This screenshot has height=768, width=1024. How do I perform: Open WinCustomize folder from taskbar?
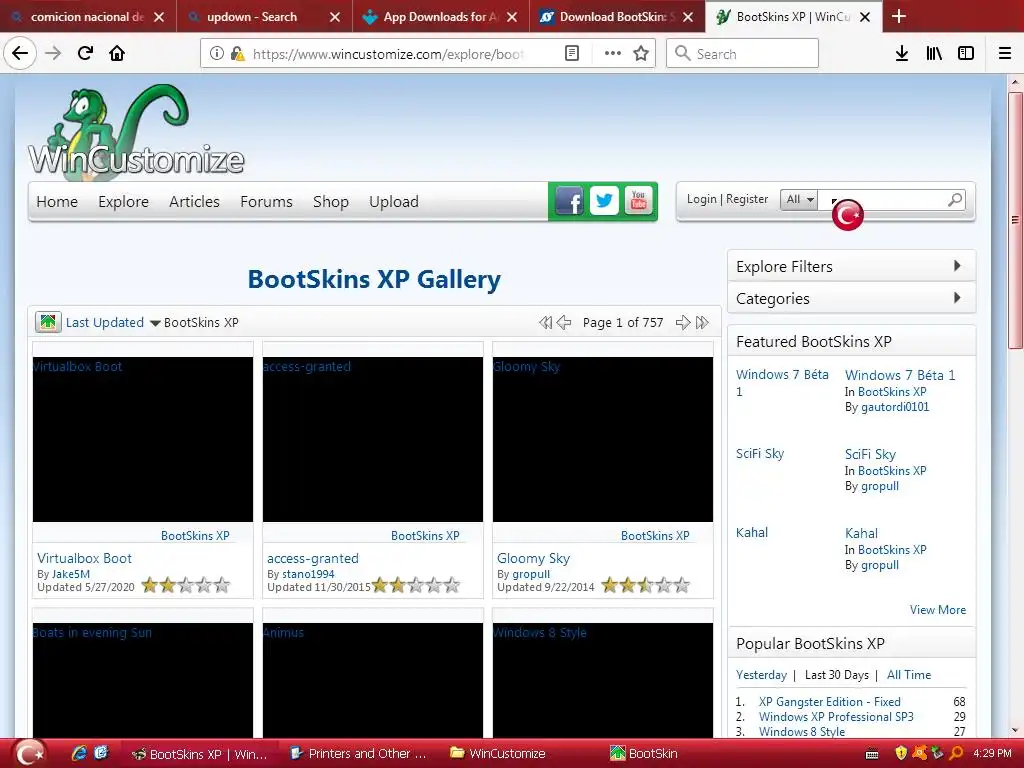499,754
